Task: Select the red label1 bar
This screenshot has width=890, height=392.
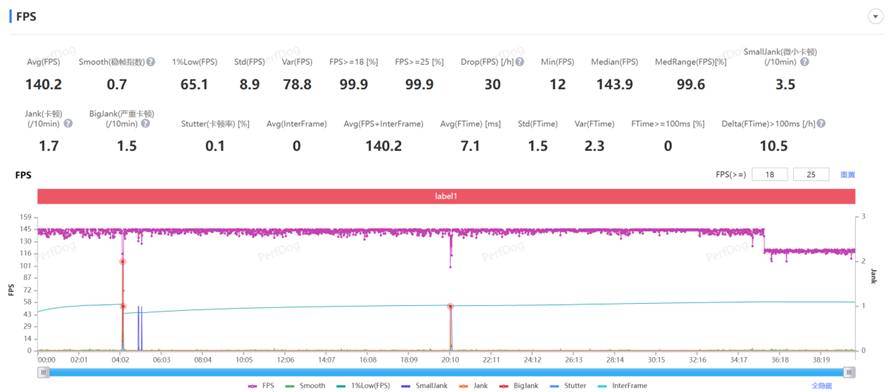Action: [x=446, y=196]
